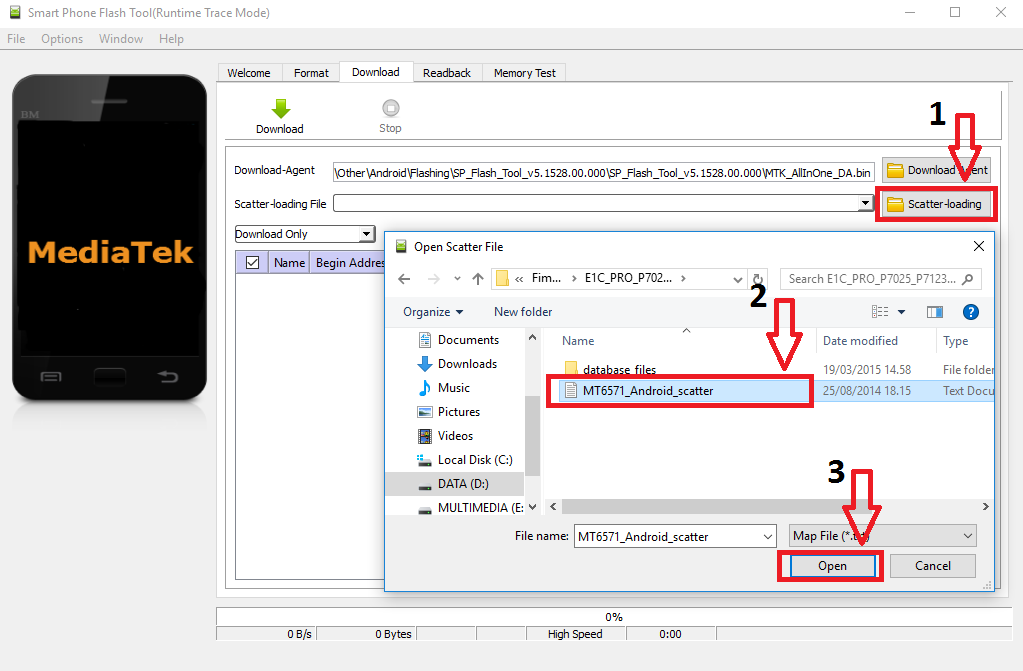Viewport: 1023px width, 671px height.
Task: Open the Options menu
Action: pyautogui.click(x=62, y=39)
